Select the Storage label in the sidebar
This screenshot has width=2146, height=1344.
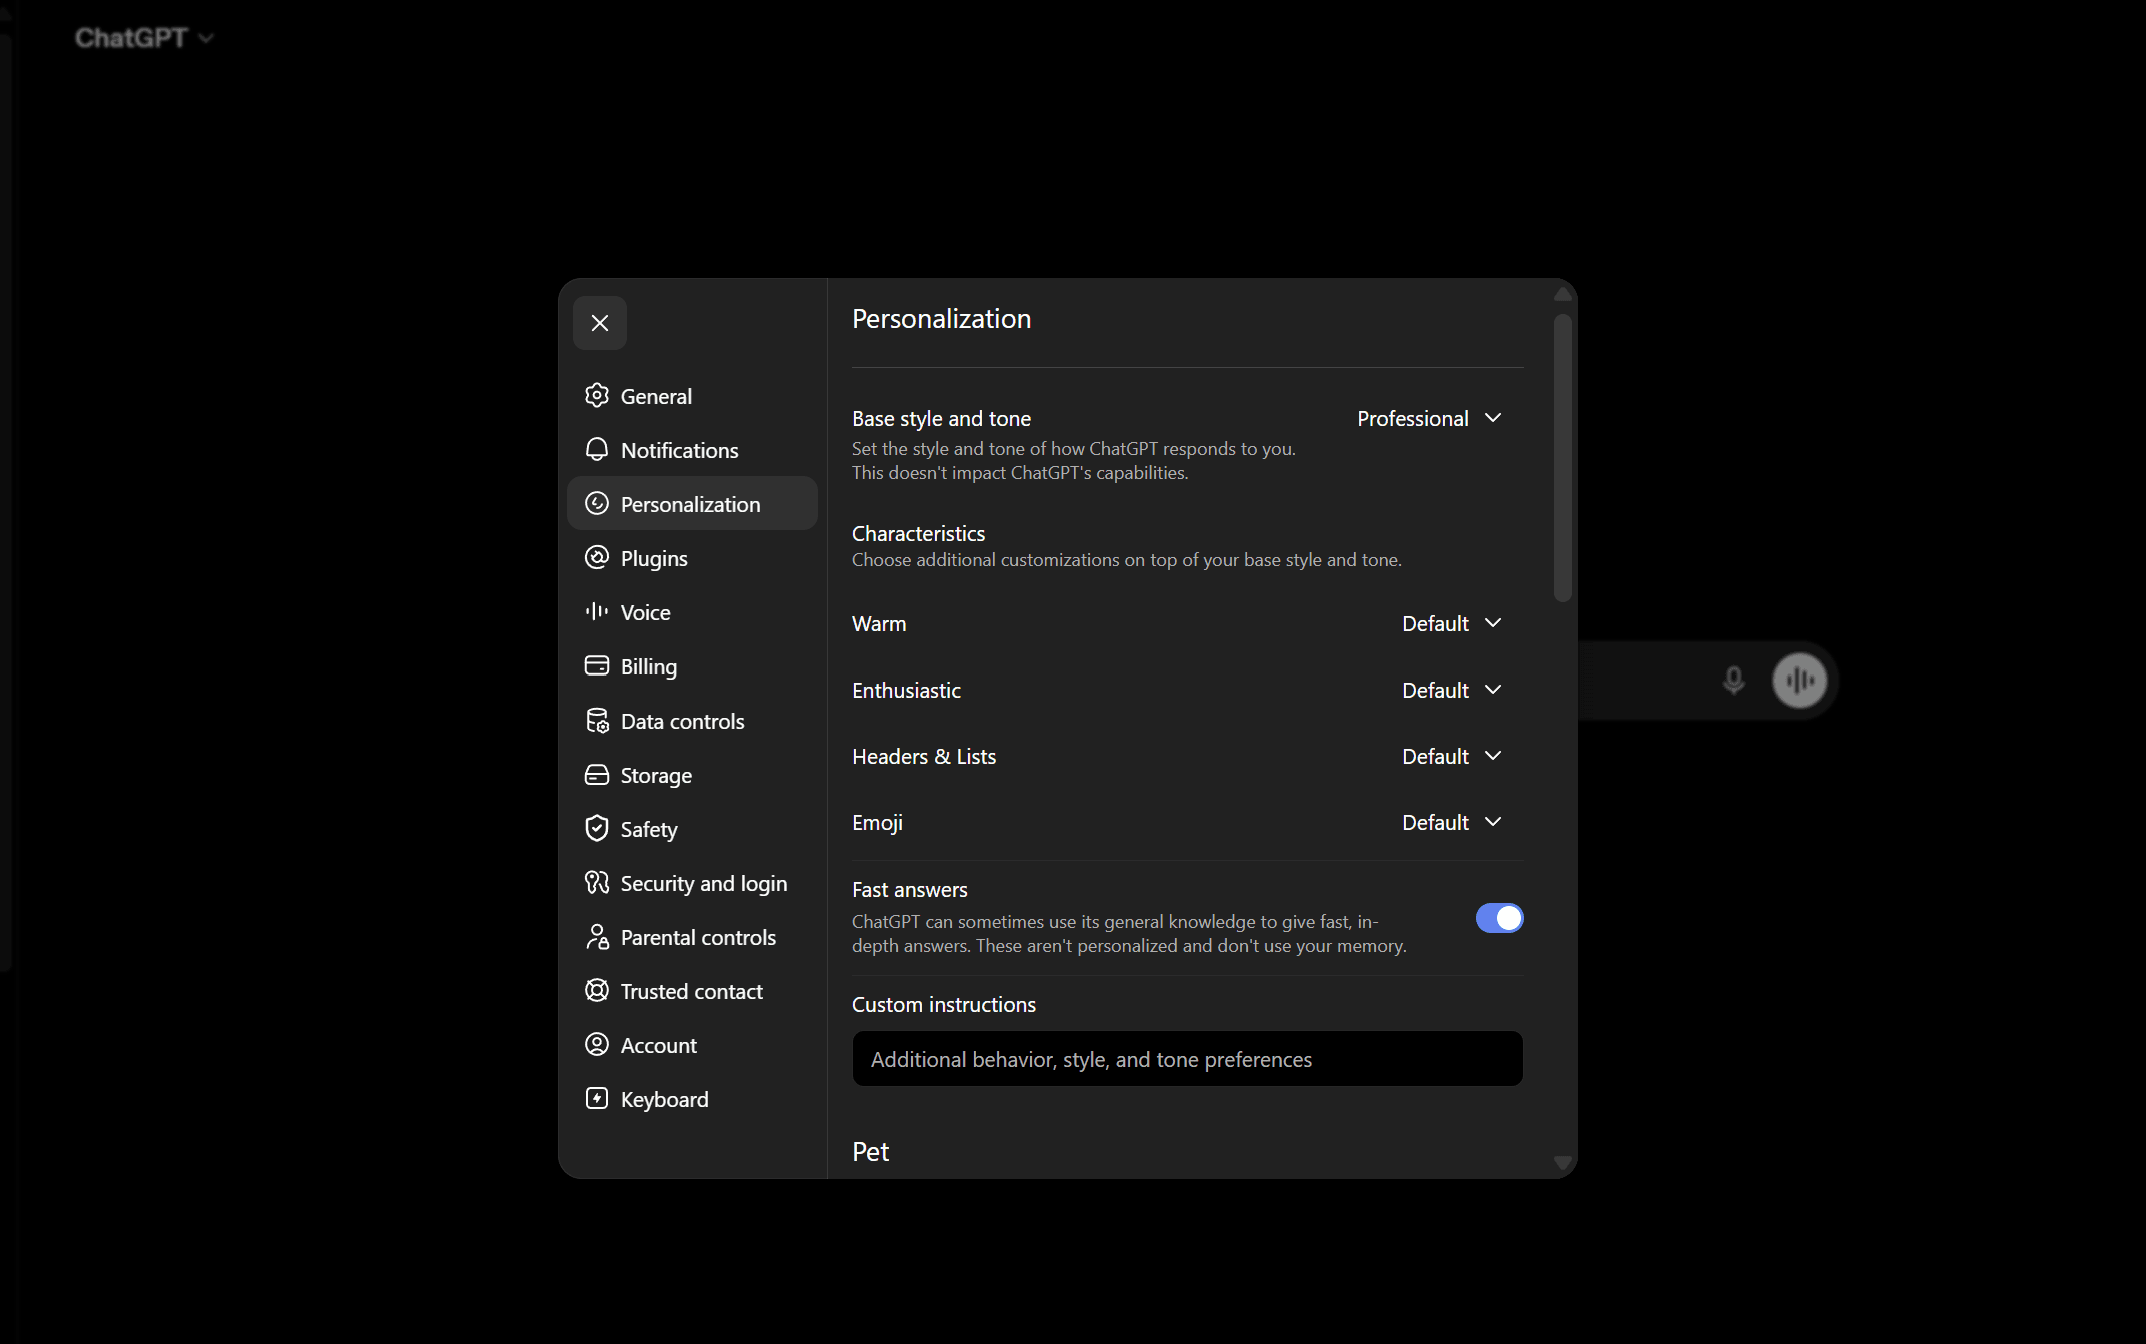pyautogui.click(x=656, y=775)
